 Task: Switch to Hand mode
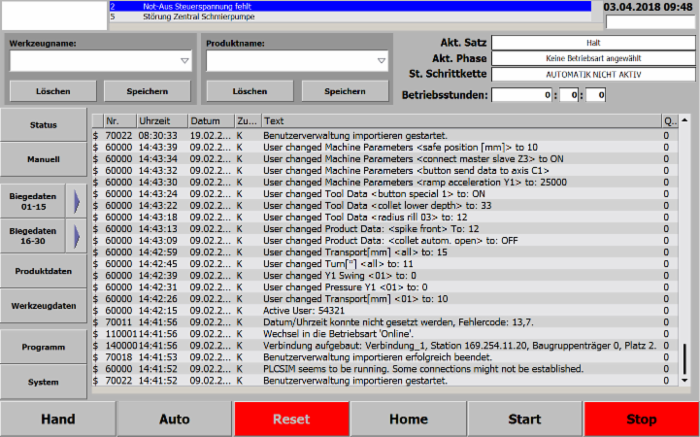pyautogui.click(x=57, y=419)
